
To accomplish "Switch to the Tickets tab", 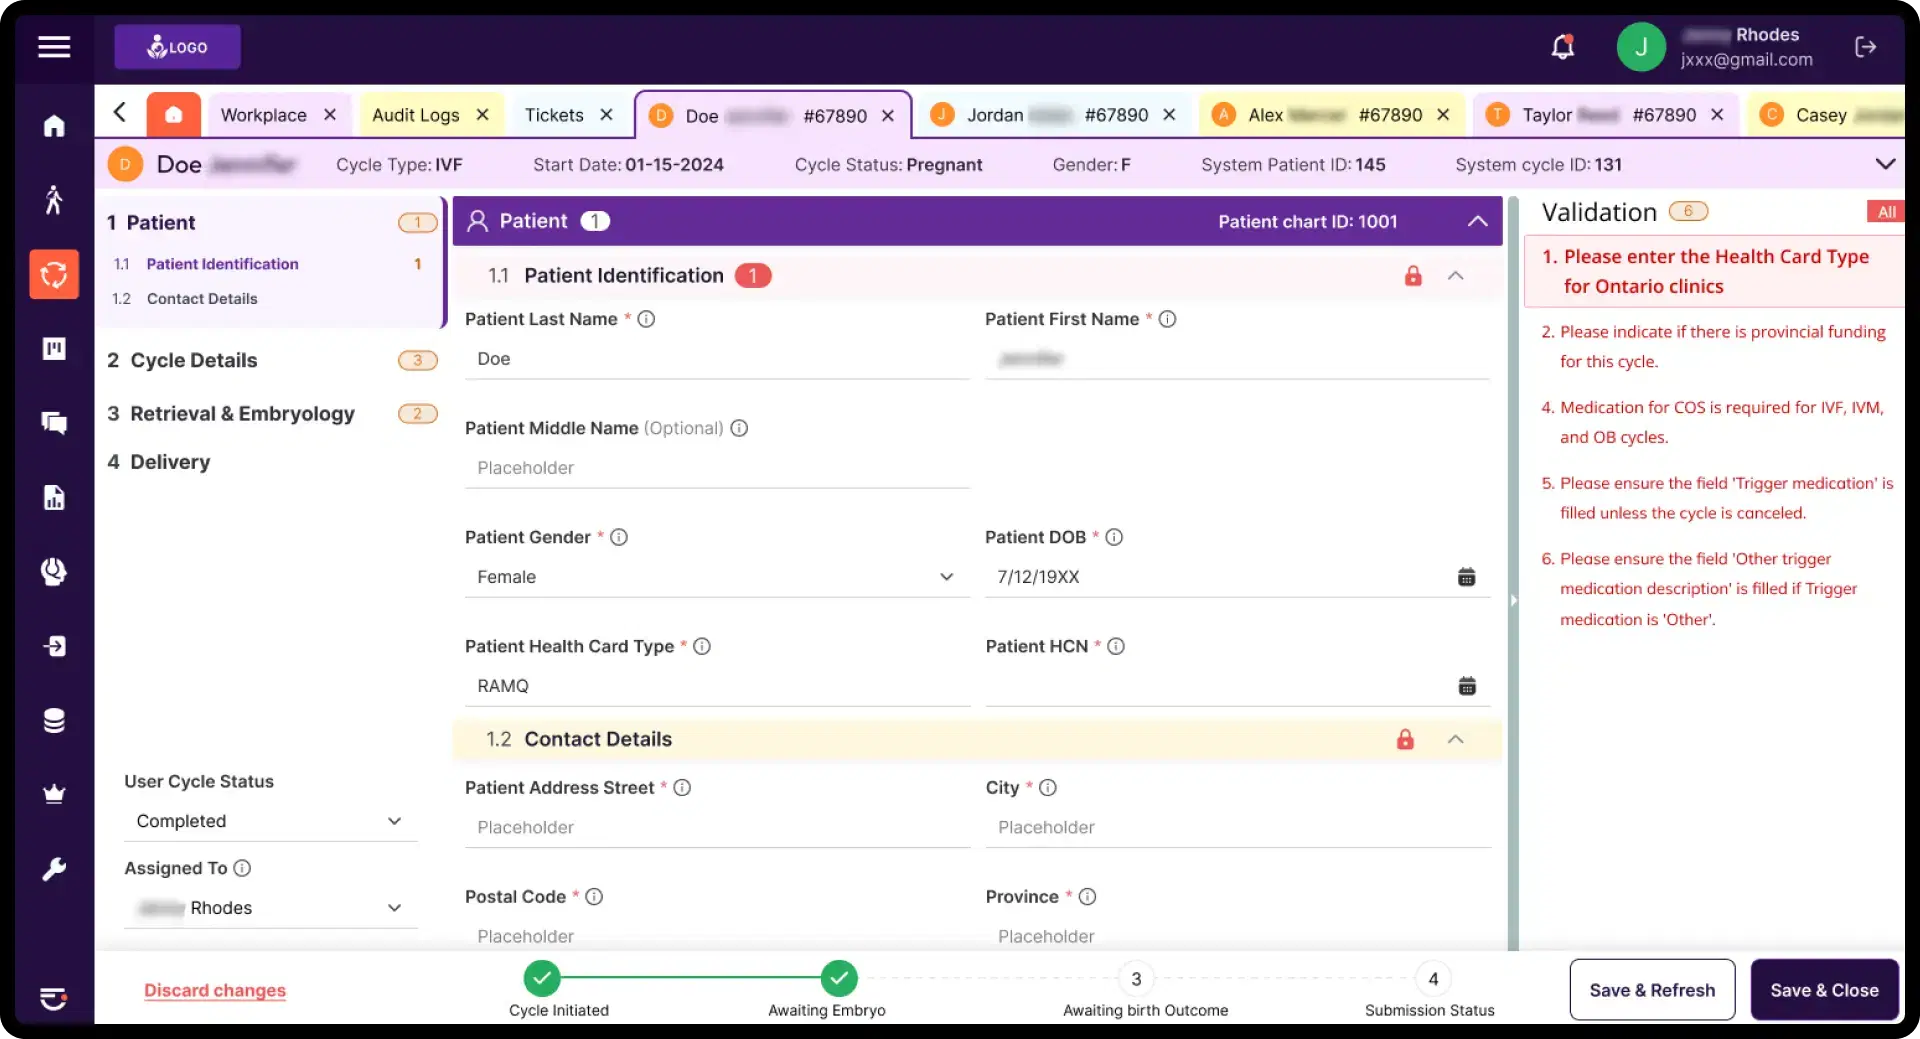I will [x=553, y=114].
